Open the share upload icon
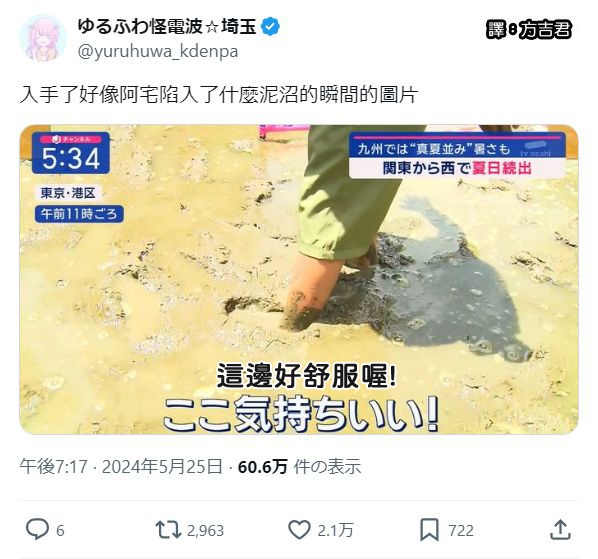The image size is (598, 559). point(560,530)
